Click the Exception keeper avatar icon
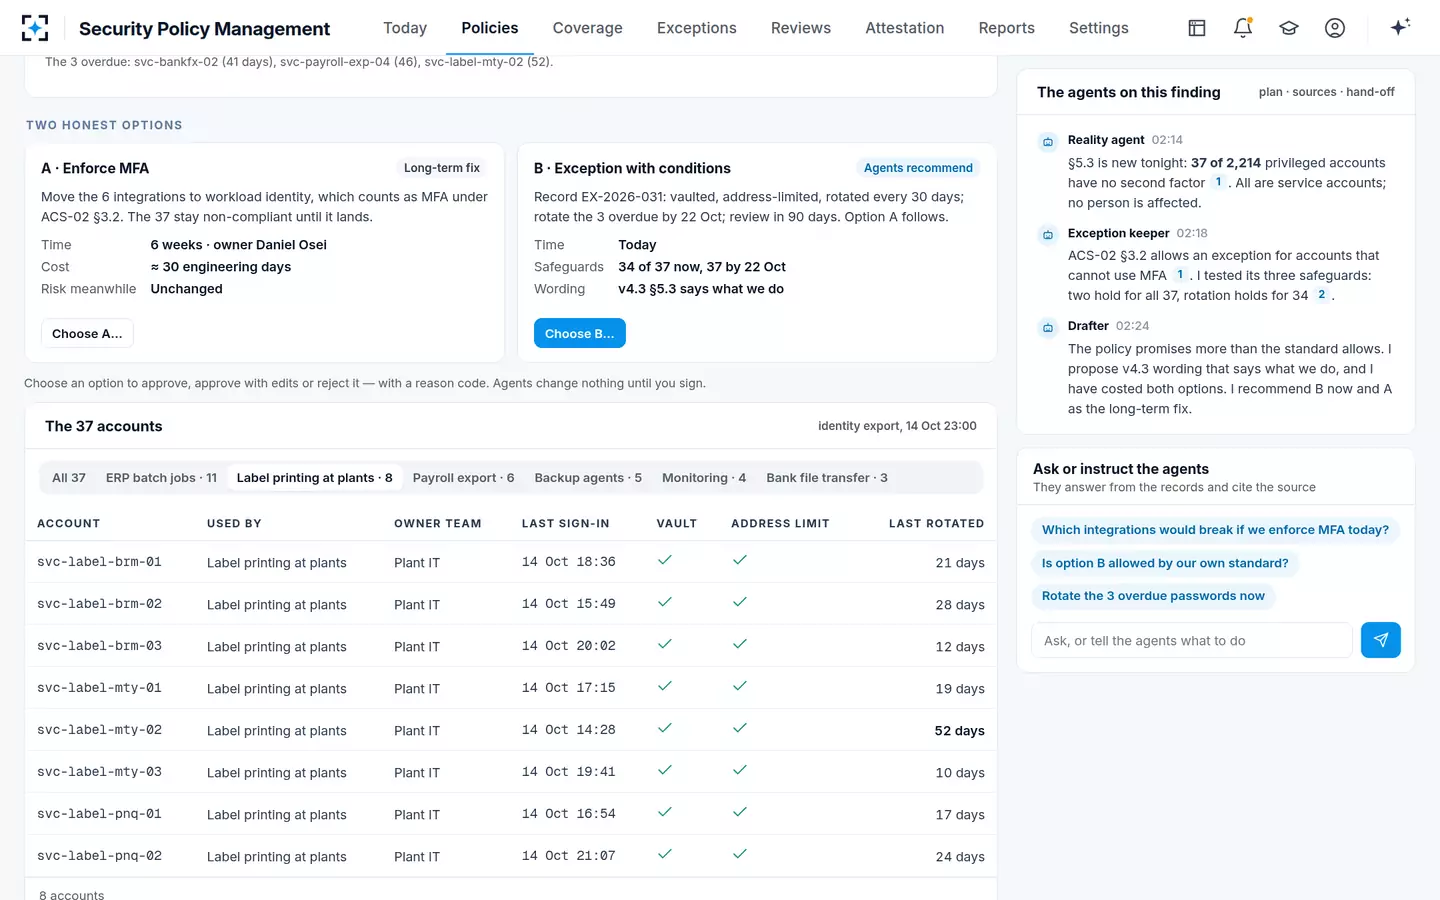This screenshot has height=900, width=1440. tap(1048, 235)
